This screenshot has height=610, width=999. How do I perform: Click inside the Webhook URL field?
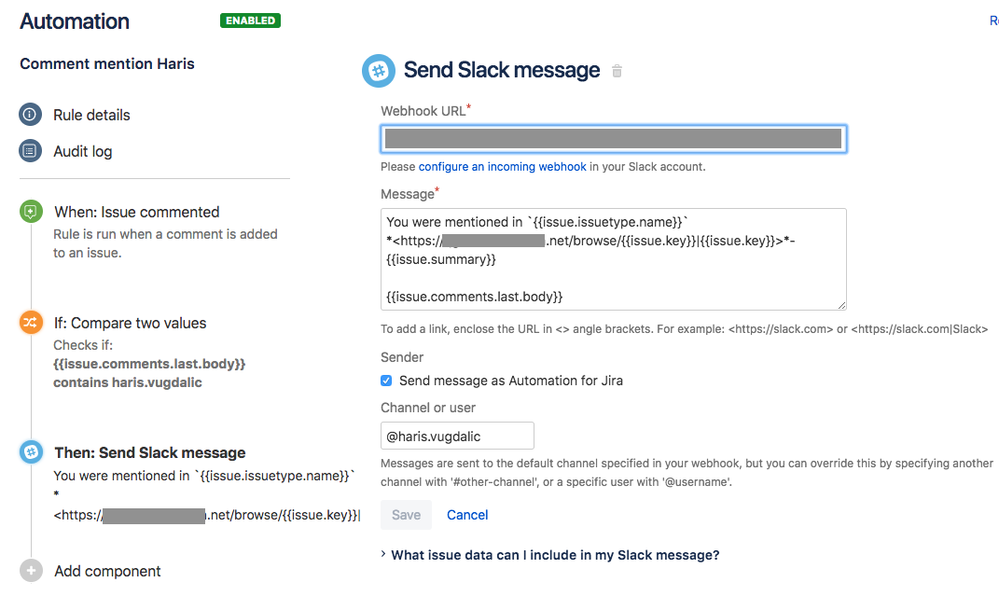[x=612, y=138]
